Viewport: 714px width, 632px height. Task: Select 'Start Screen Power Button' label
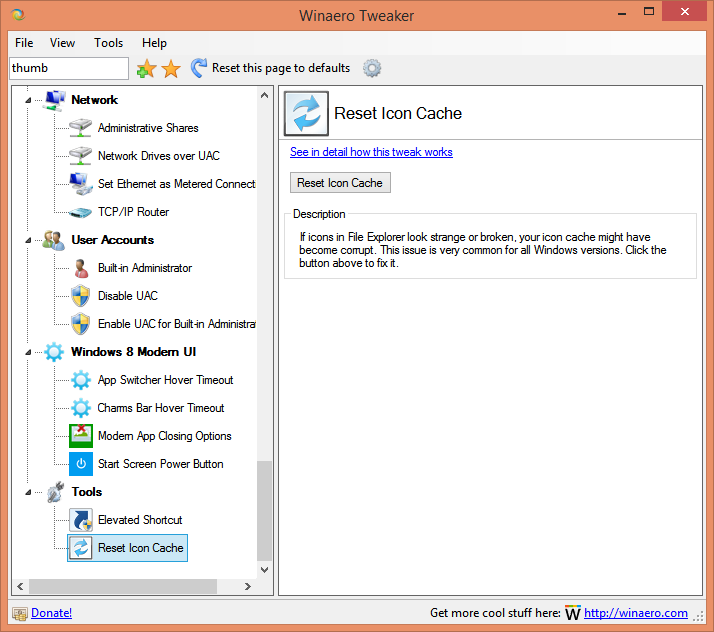[160, 464]
